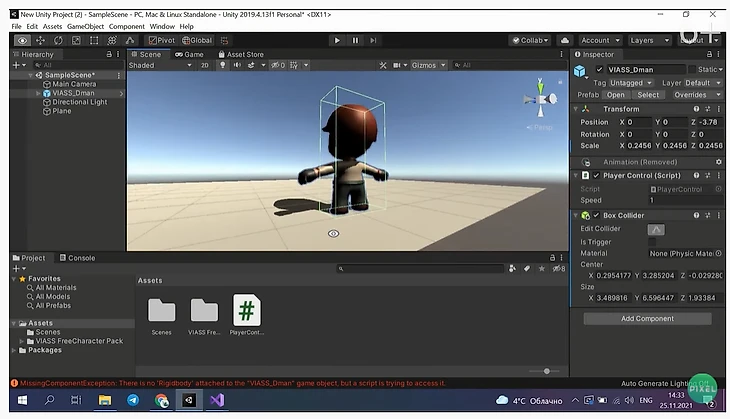Screen dimensions: 730x419
Task: Disable the Box Collider component checkbox
Action: [x=596, y=215]
